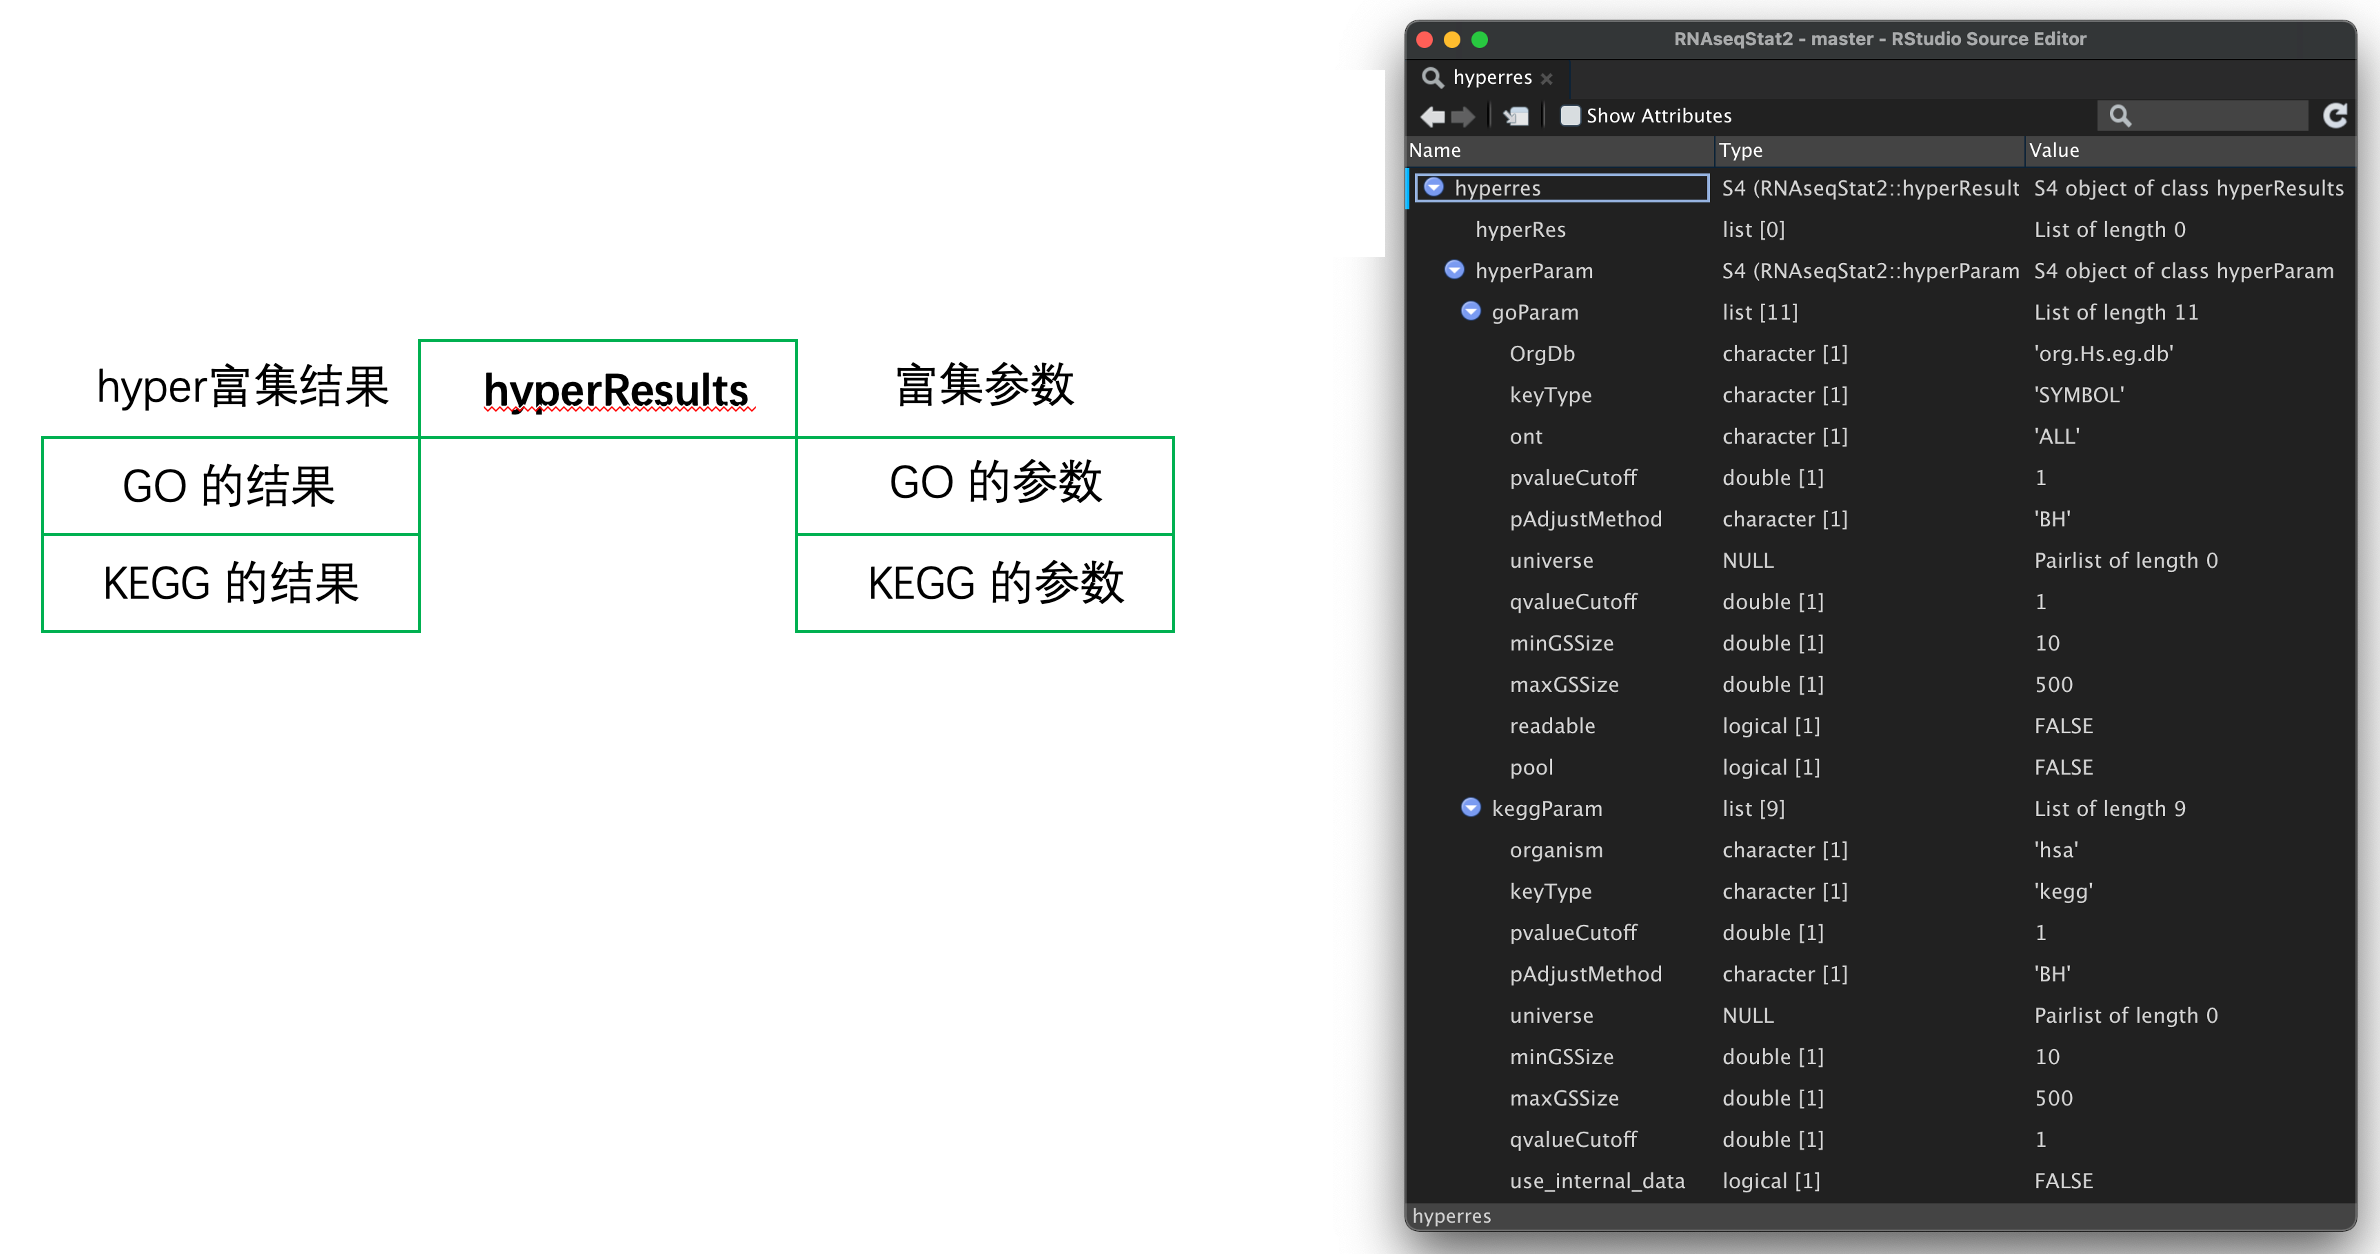Click S4 object of class hyperParam value
2380x1254 pixels.
2184,271
